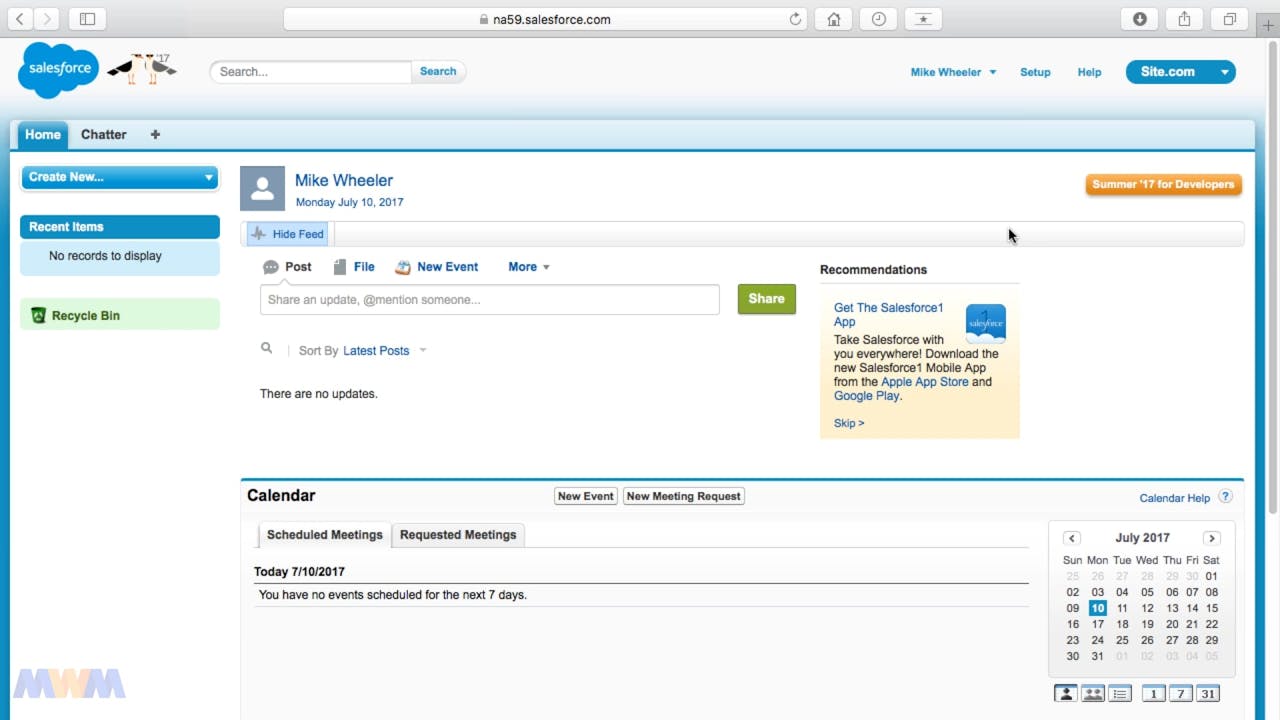Expand the More publisher actions
Image resolution: width=1280 pixels, height=720 pixels.
click(x=528, y=267)
